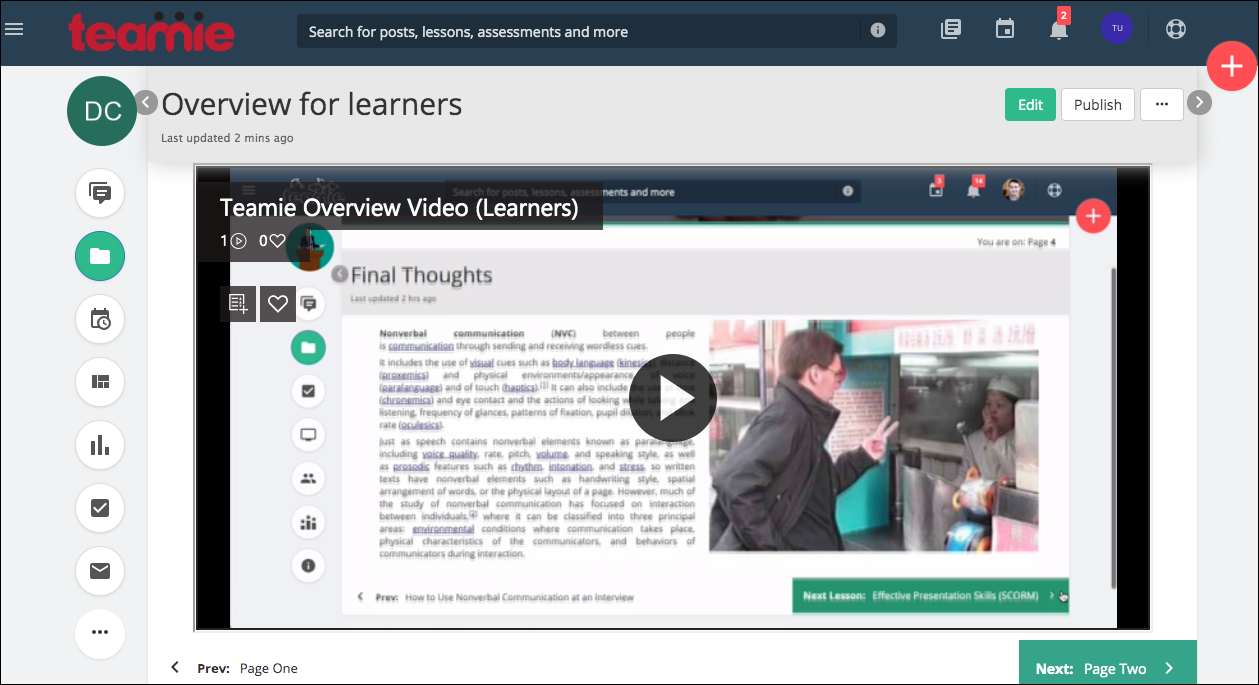
Task: Click the green Edit button
Action: pyautogui.click(x=1030, y=105)
